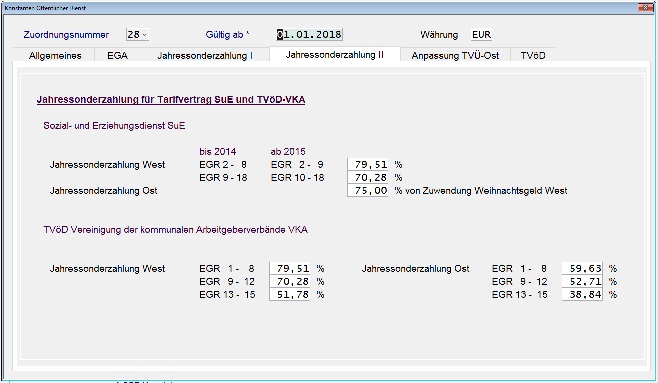
Task: Click the Gültig ab date field
Action: point(309,34)
